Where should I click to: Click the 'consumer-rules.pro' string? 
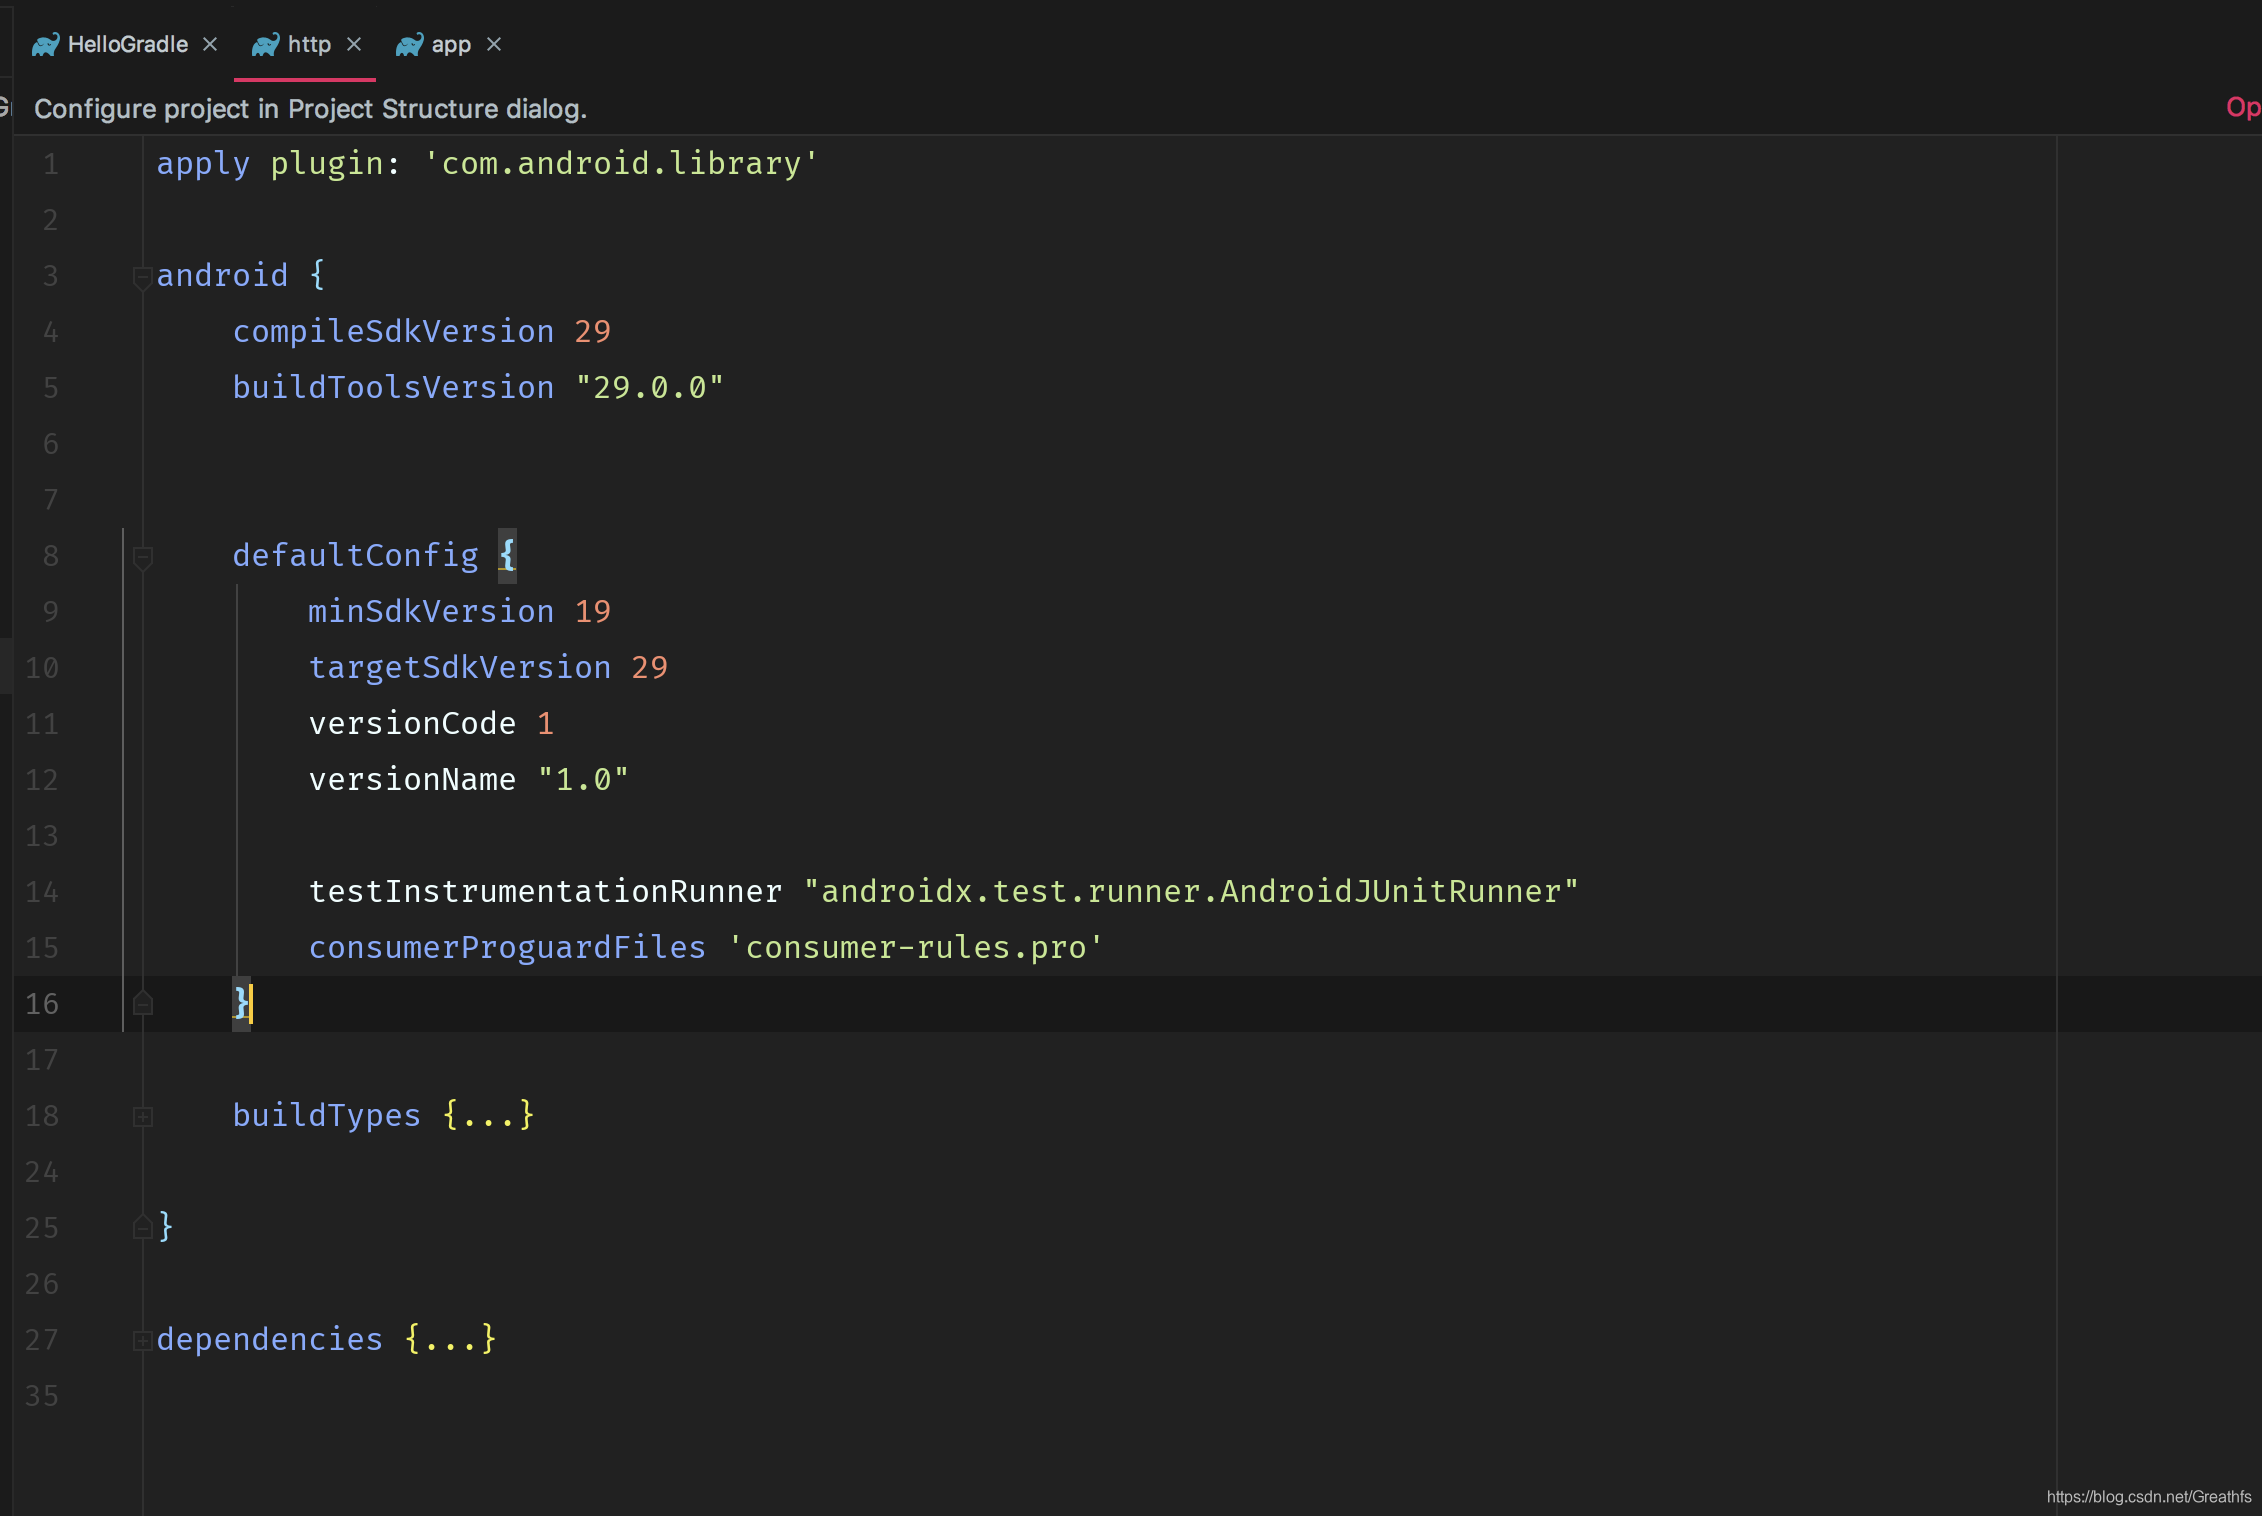(x=915, y=947)
